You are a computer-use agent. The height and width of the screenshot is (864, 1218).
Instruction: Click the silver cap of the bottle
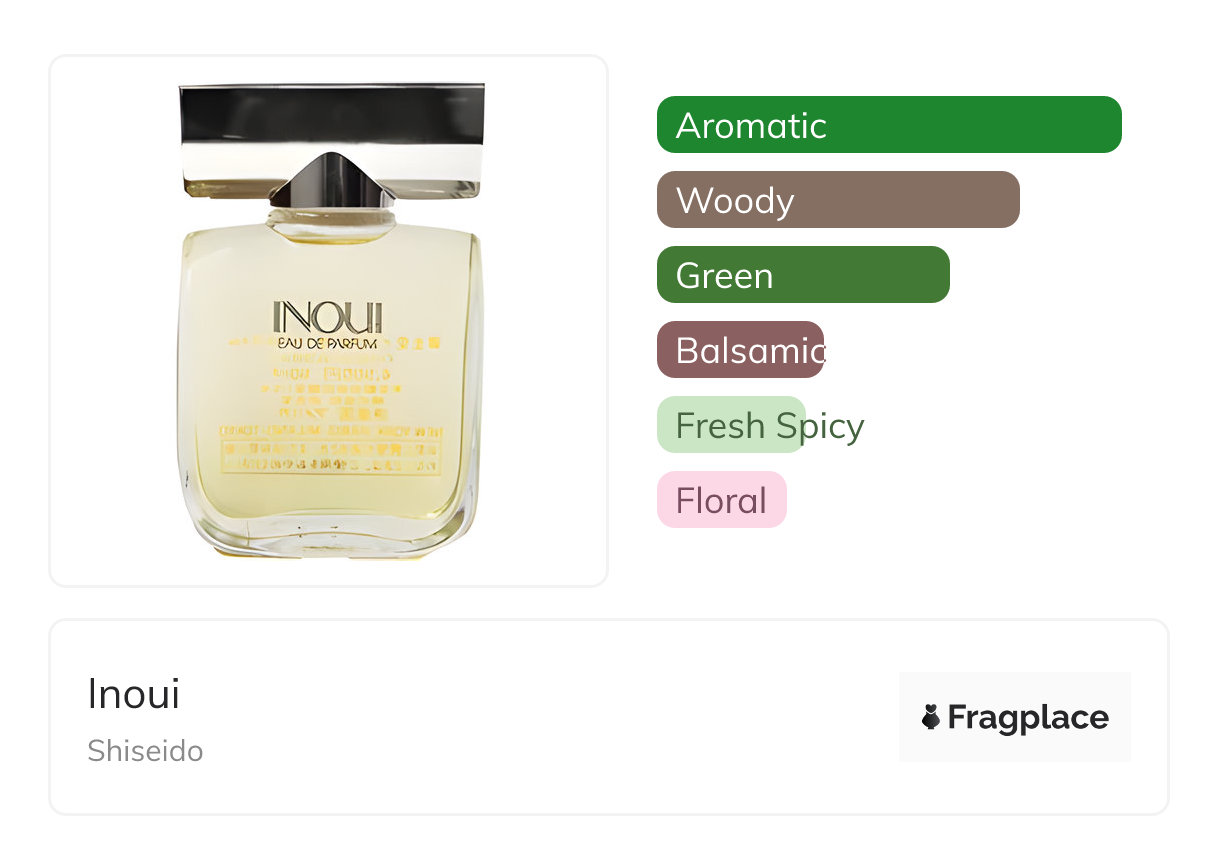pyautogui.click(x=331, y=142)
